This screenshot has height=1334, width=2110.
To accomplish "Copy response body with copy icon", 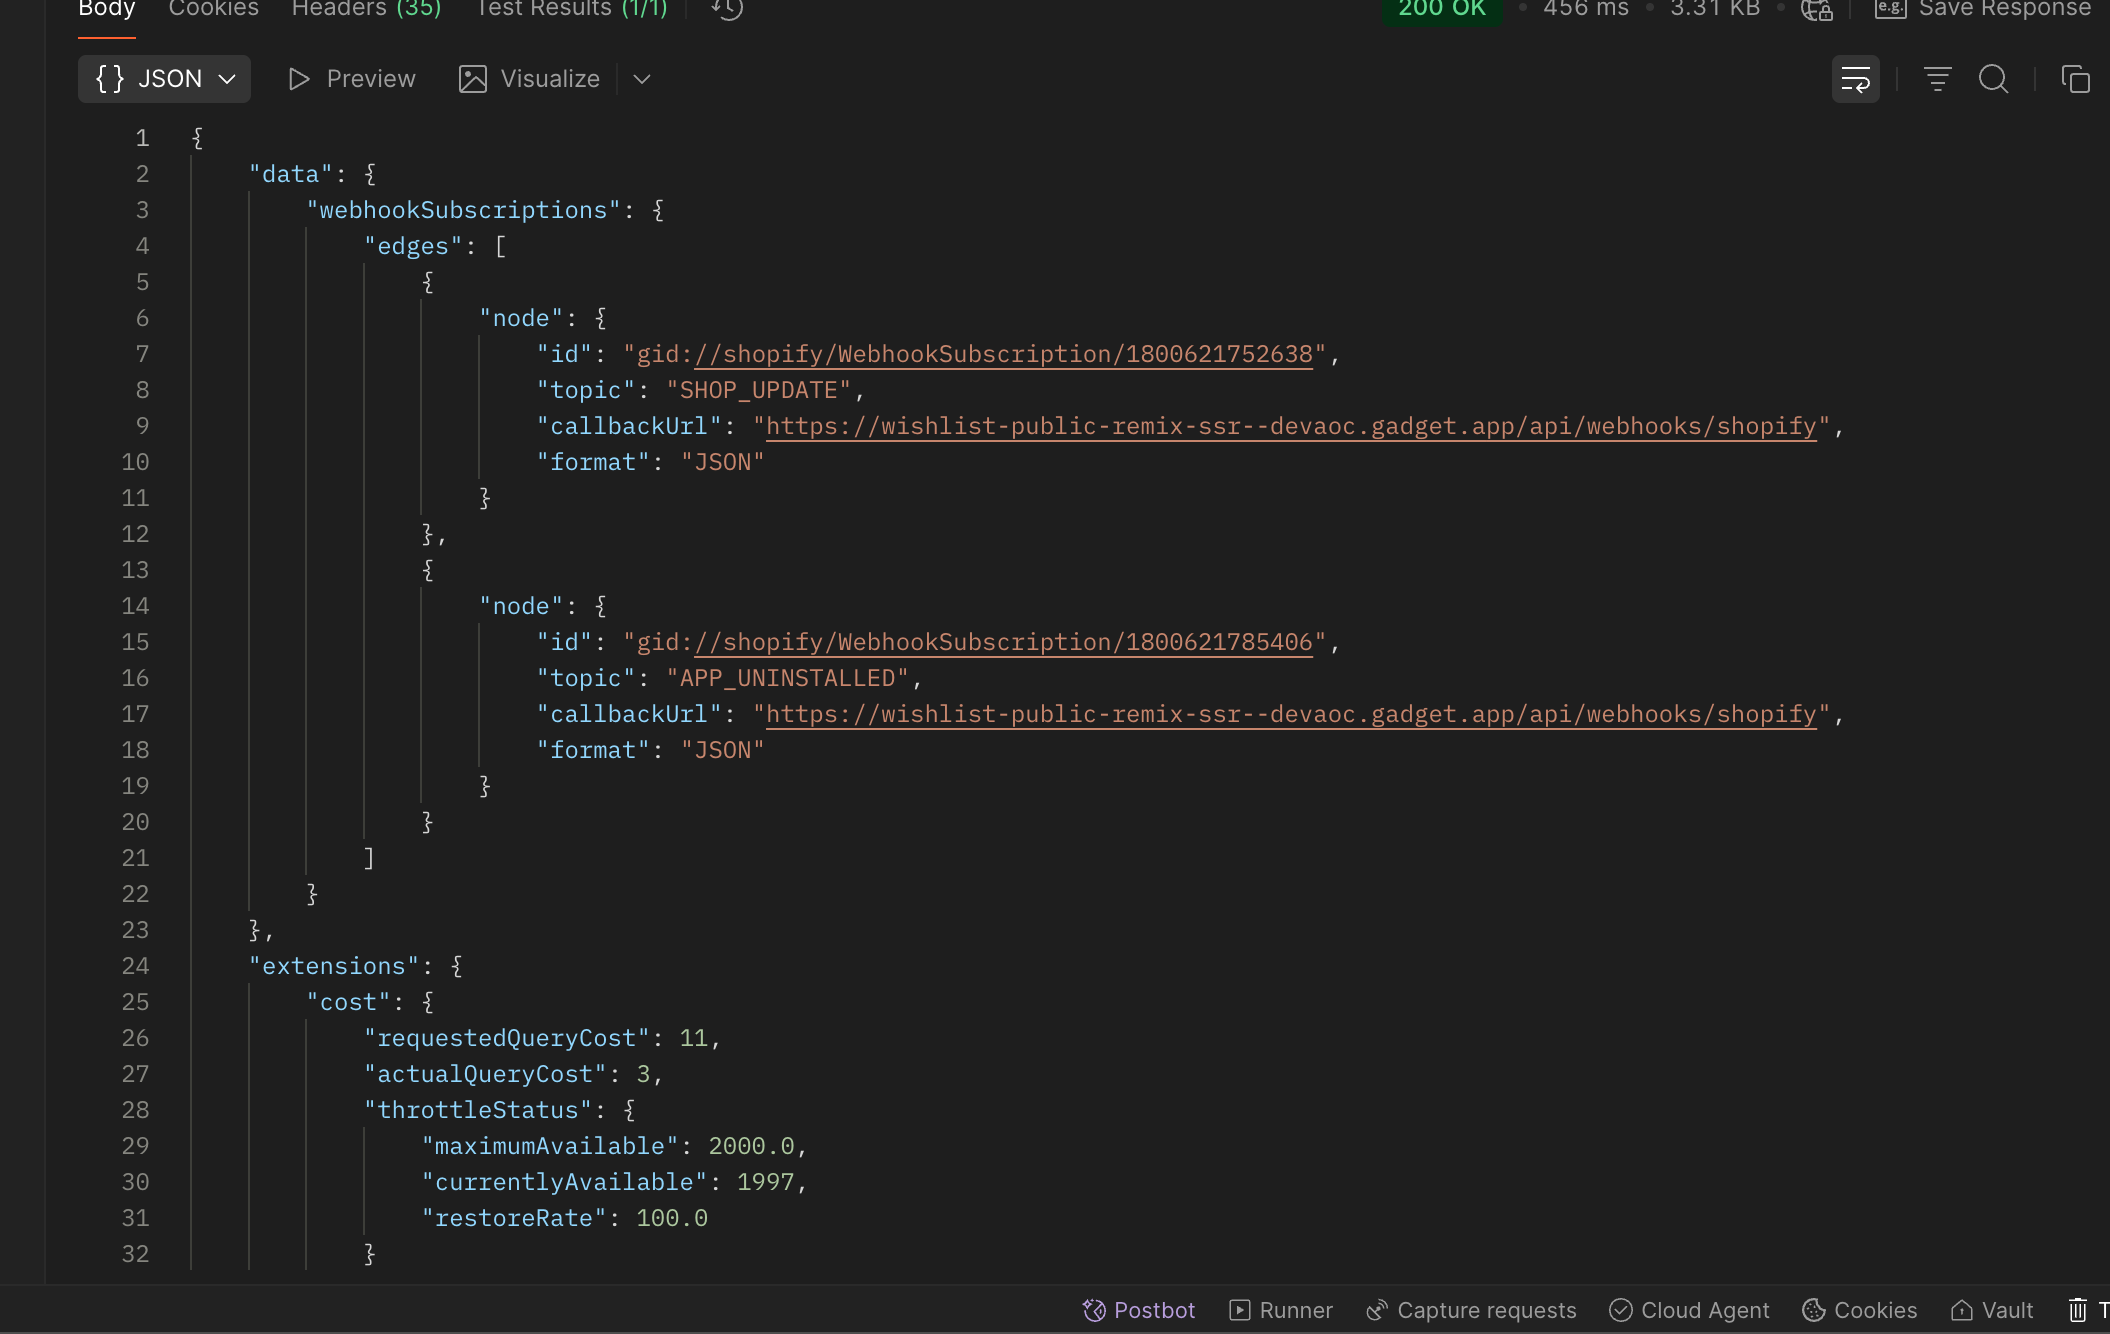I will pyautogui.click(x=2075, y=79).
